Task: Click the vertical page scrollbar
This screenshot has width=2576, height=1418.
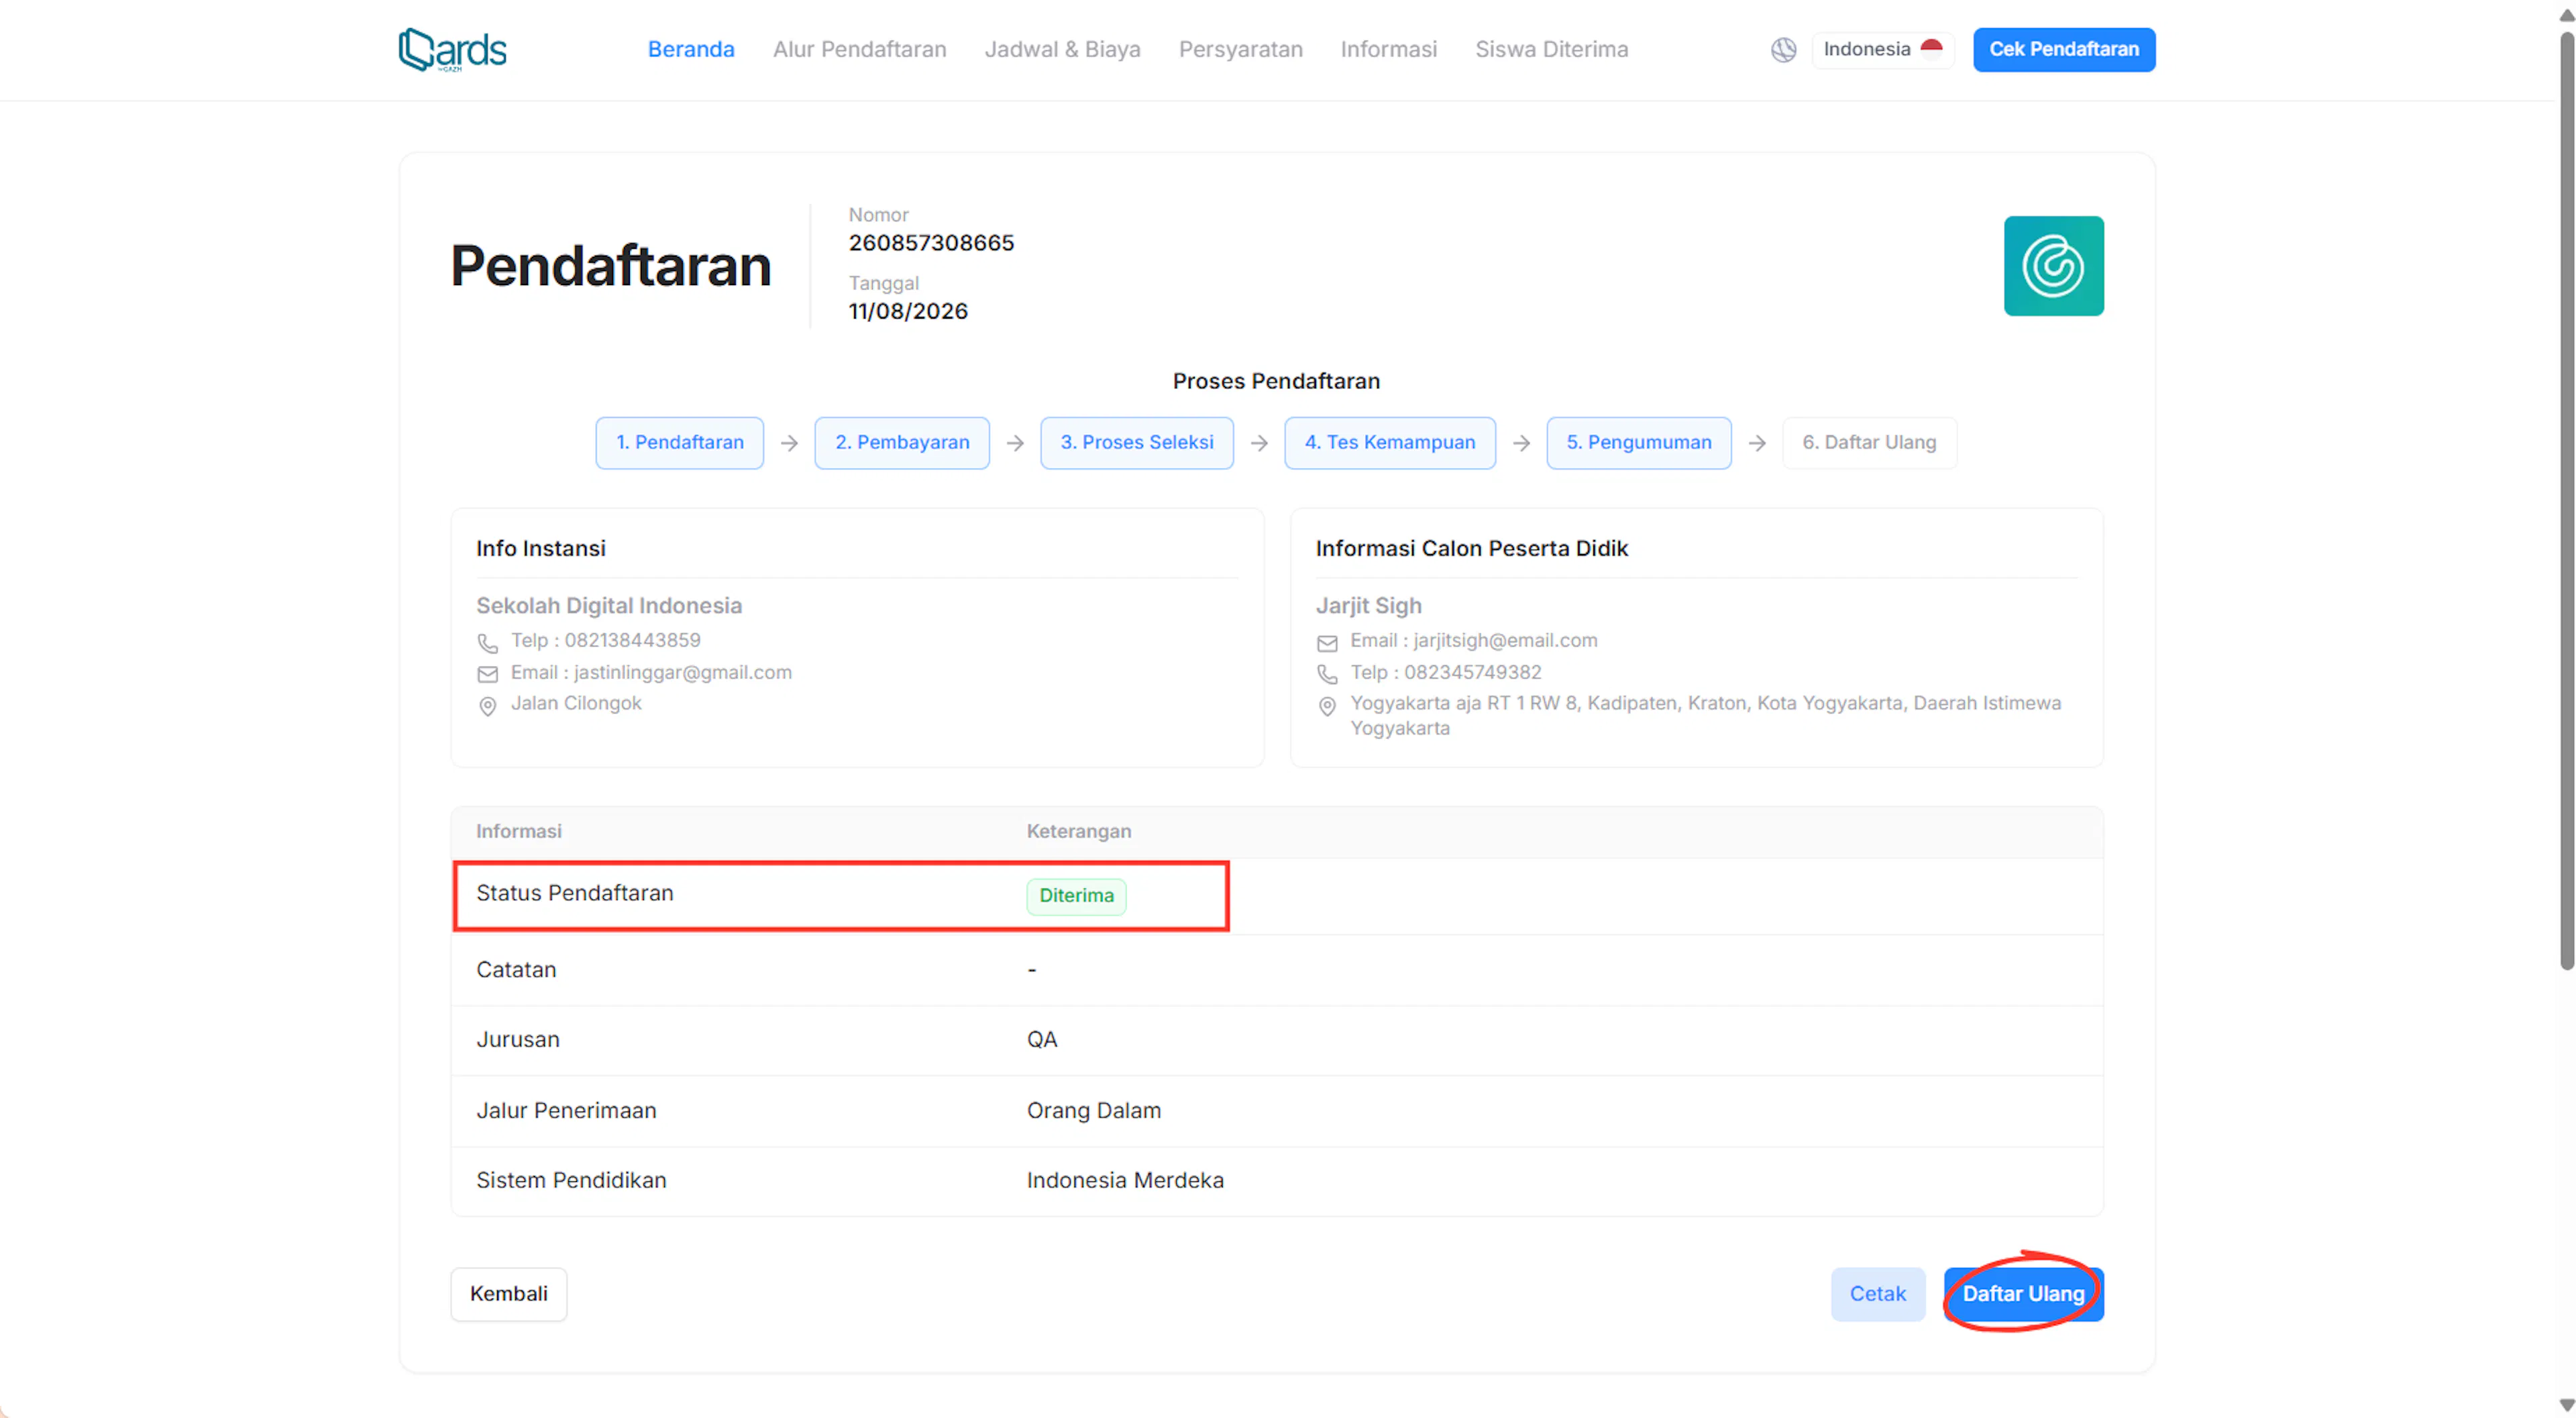Action: [x=2566, y=500]
